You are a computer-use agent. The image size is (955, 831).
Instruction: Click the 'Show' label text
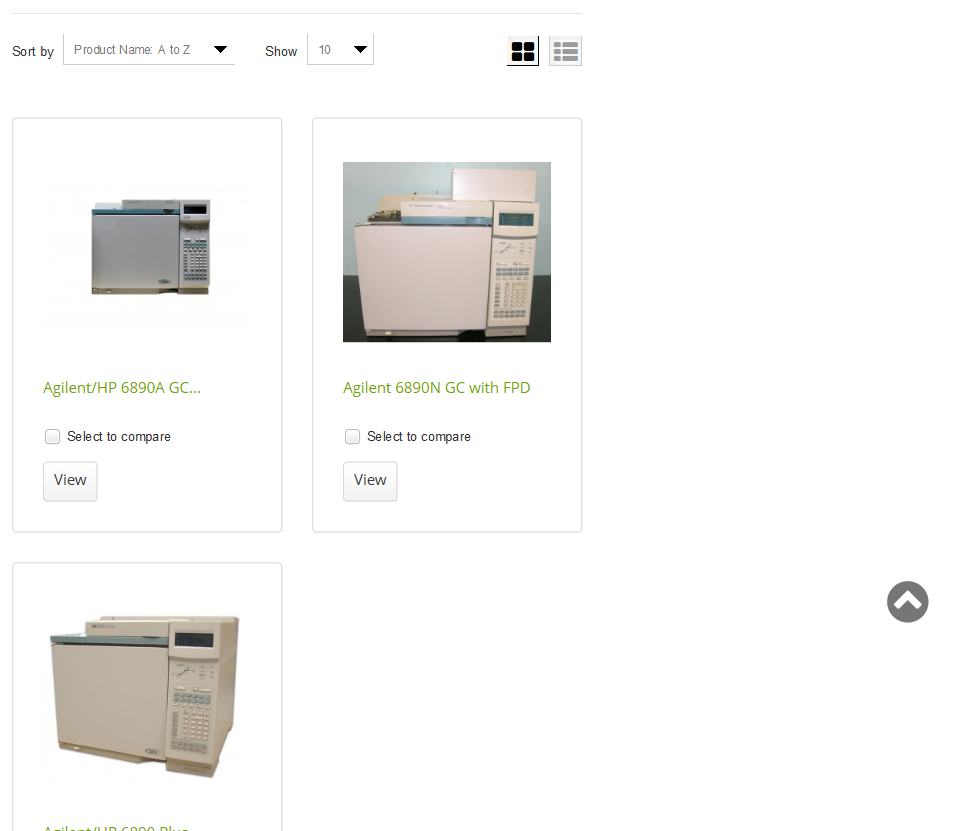281,51
